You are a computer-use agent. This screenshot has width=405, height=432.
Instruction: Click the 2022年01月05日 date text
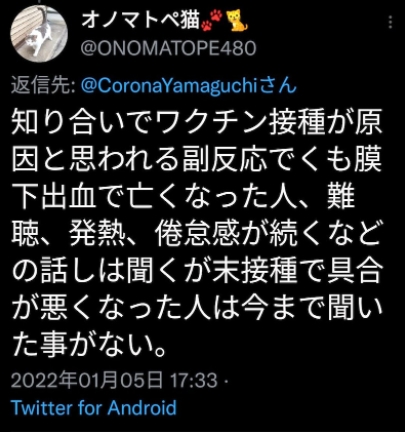pyautogui.click(x=87, y=380)
